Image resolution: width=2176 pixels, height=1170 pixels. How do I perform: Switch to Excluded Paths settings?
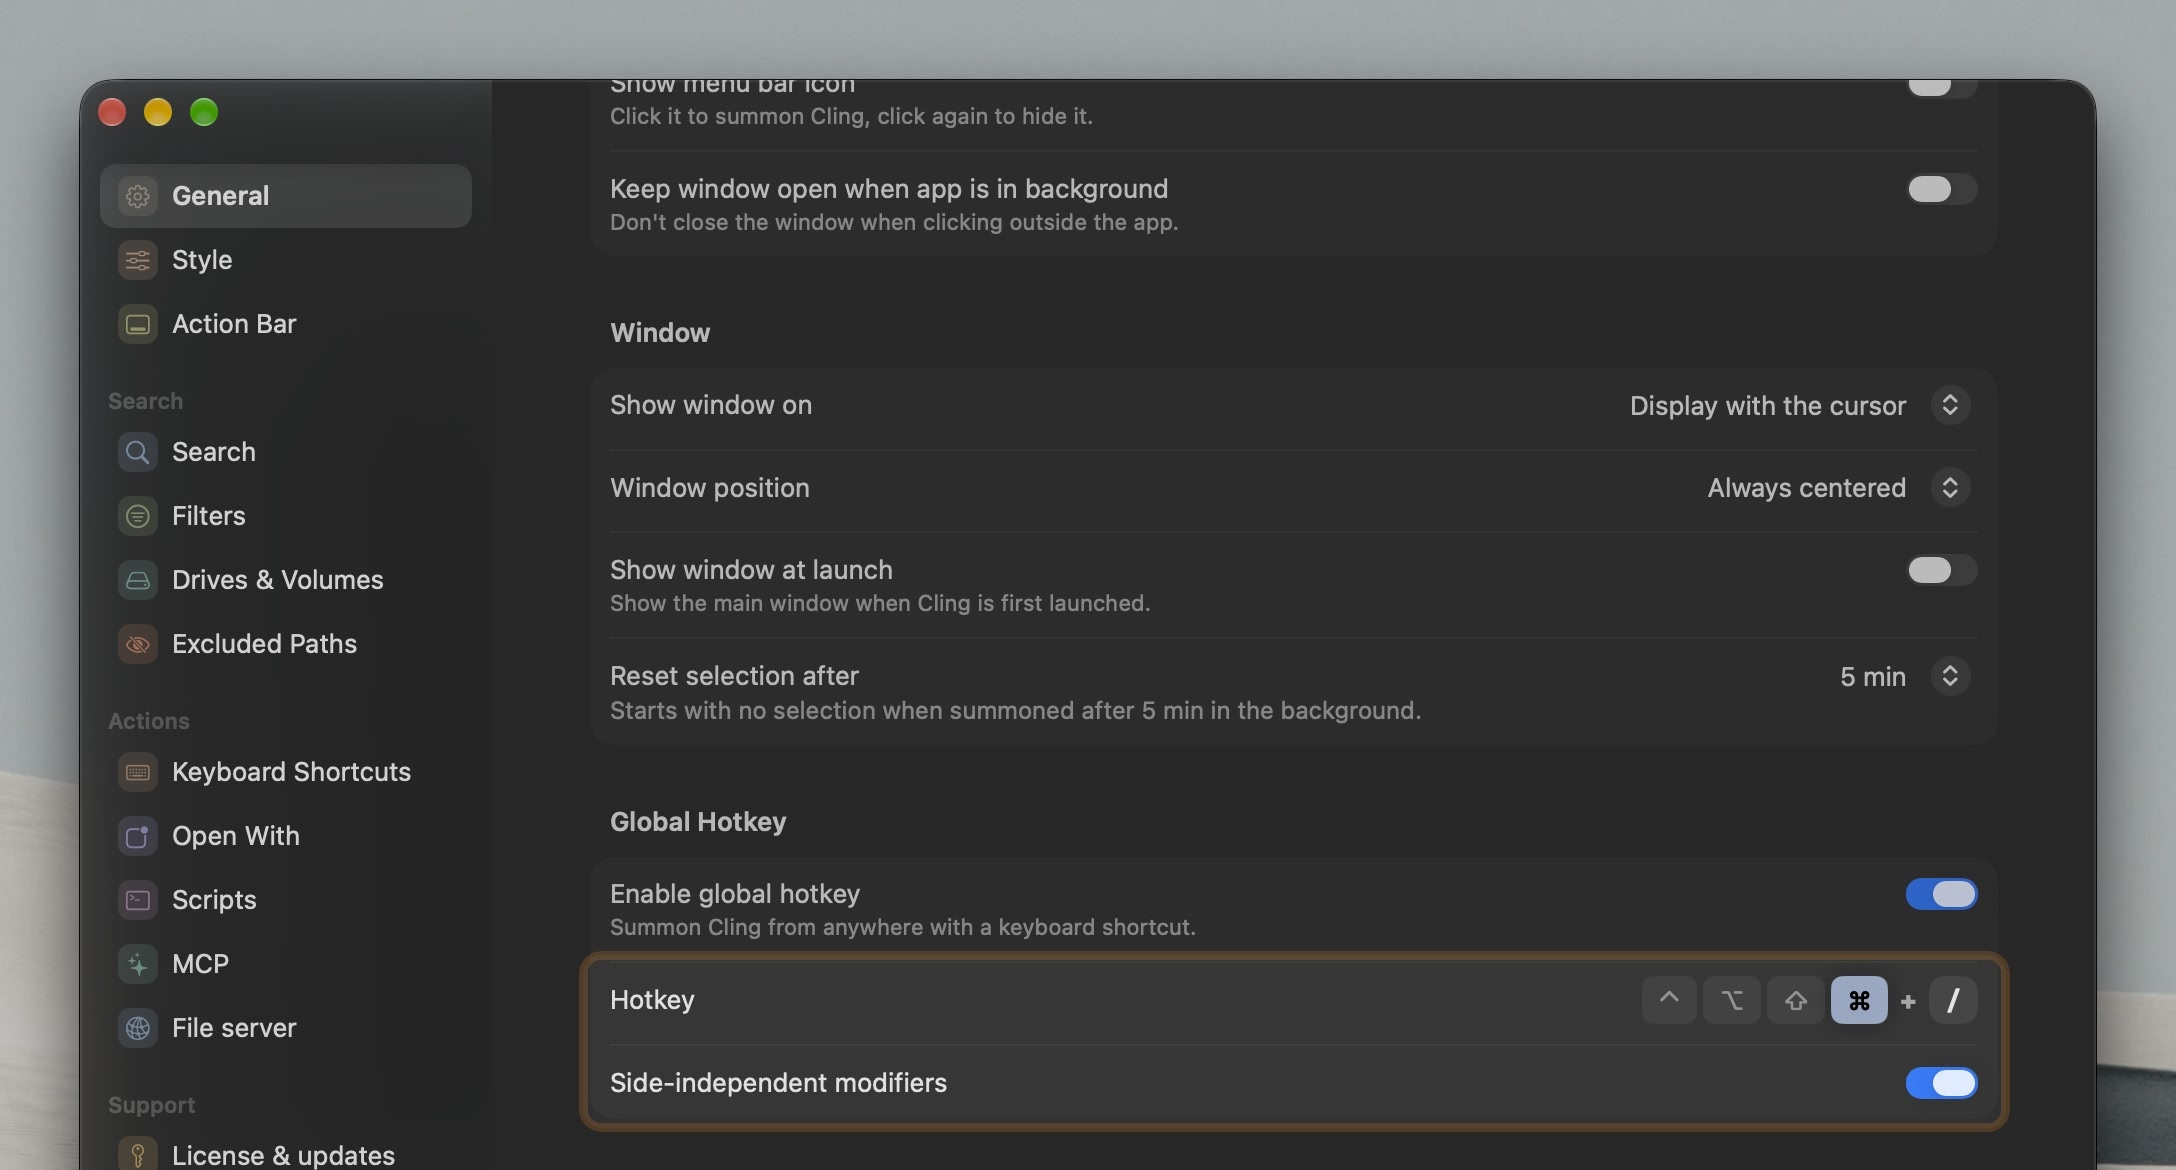pyautogui.click(x=286, y=644)
